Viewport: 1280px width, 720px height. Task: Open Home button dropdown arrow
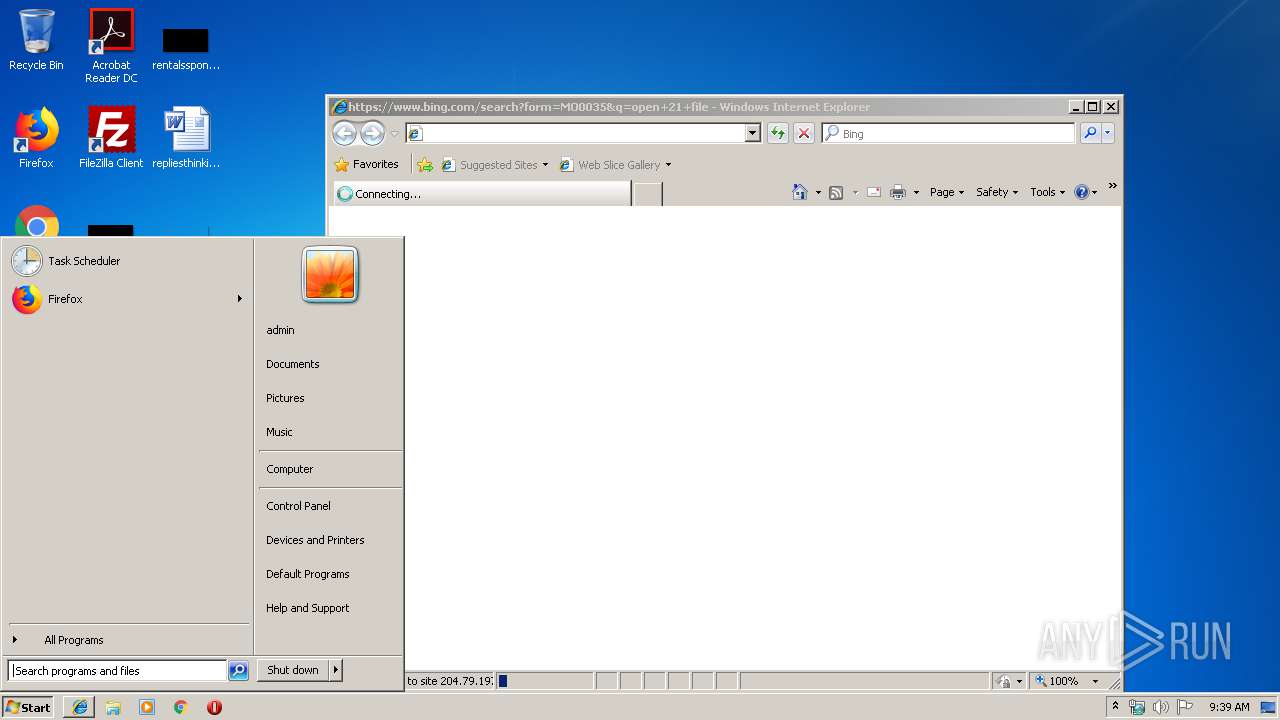click(818, 192)
